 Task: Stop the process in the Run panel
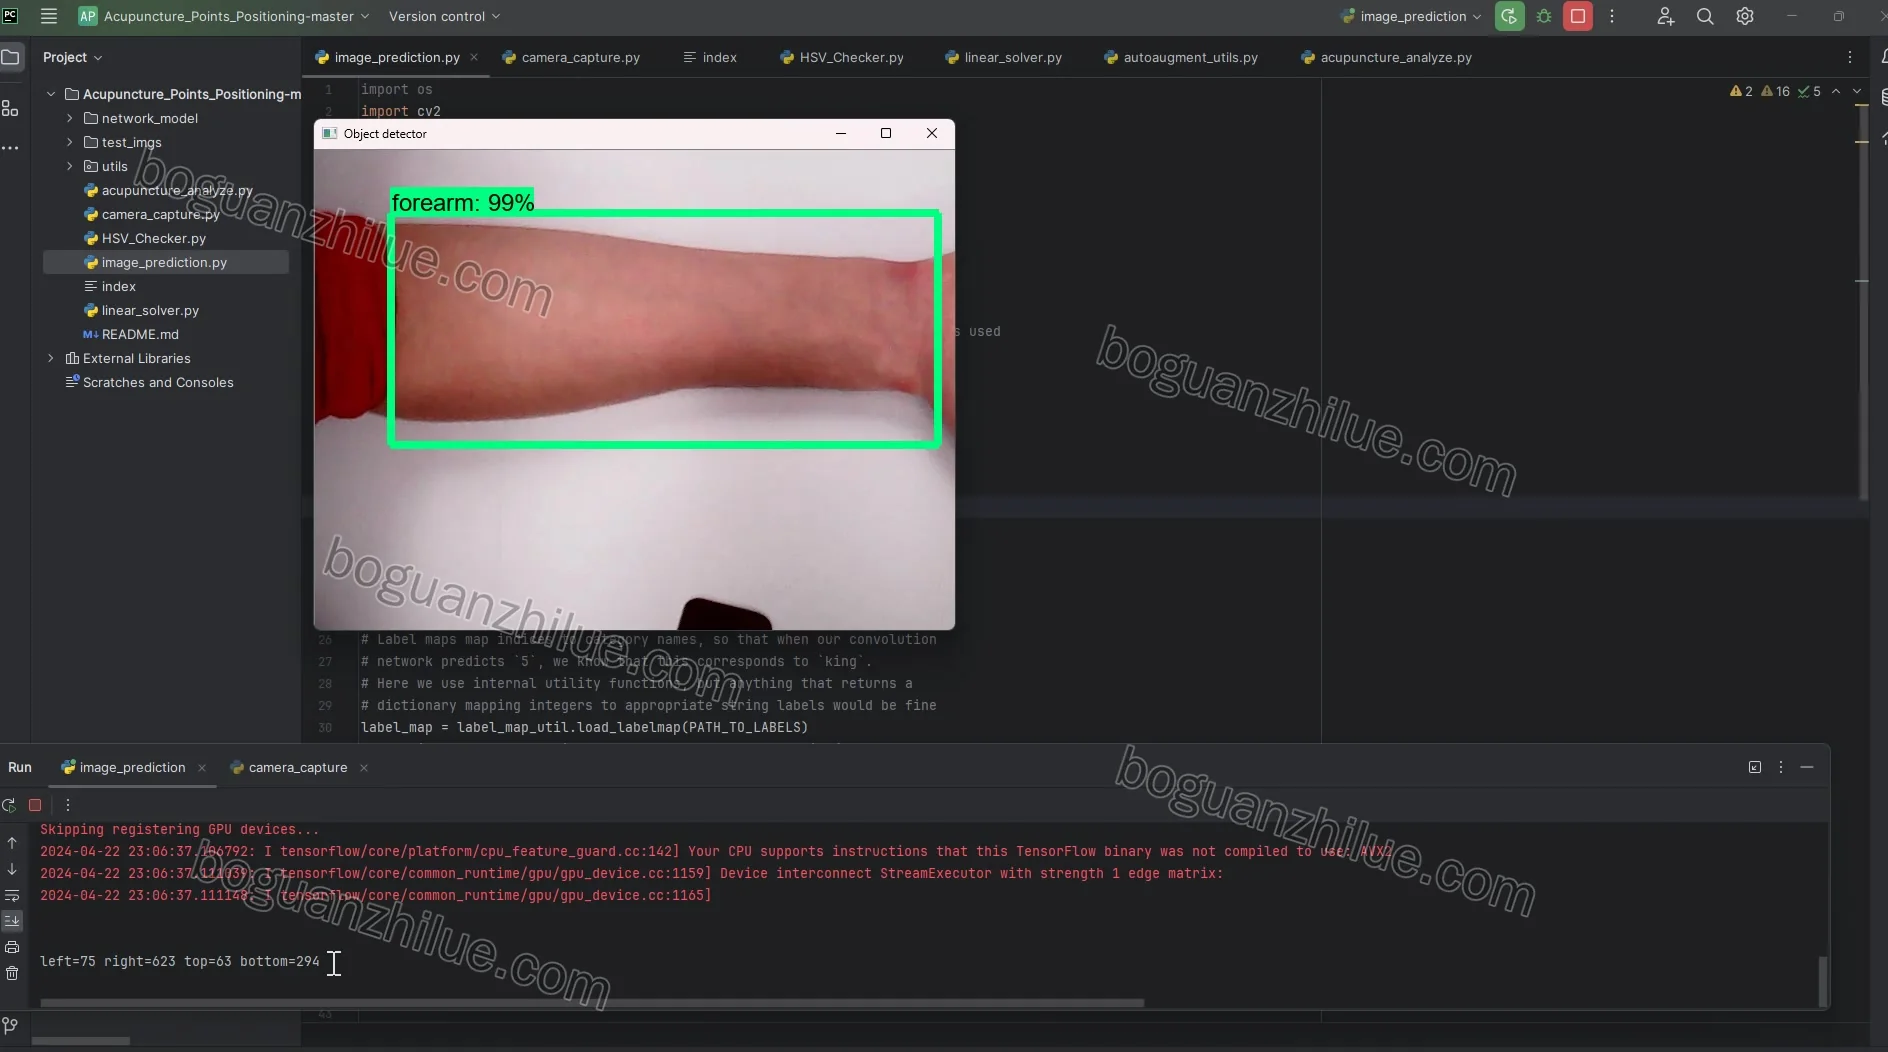35,805
